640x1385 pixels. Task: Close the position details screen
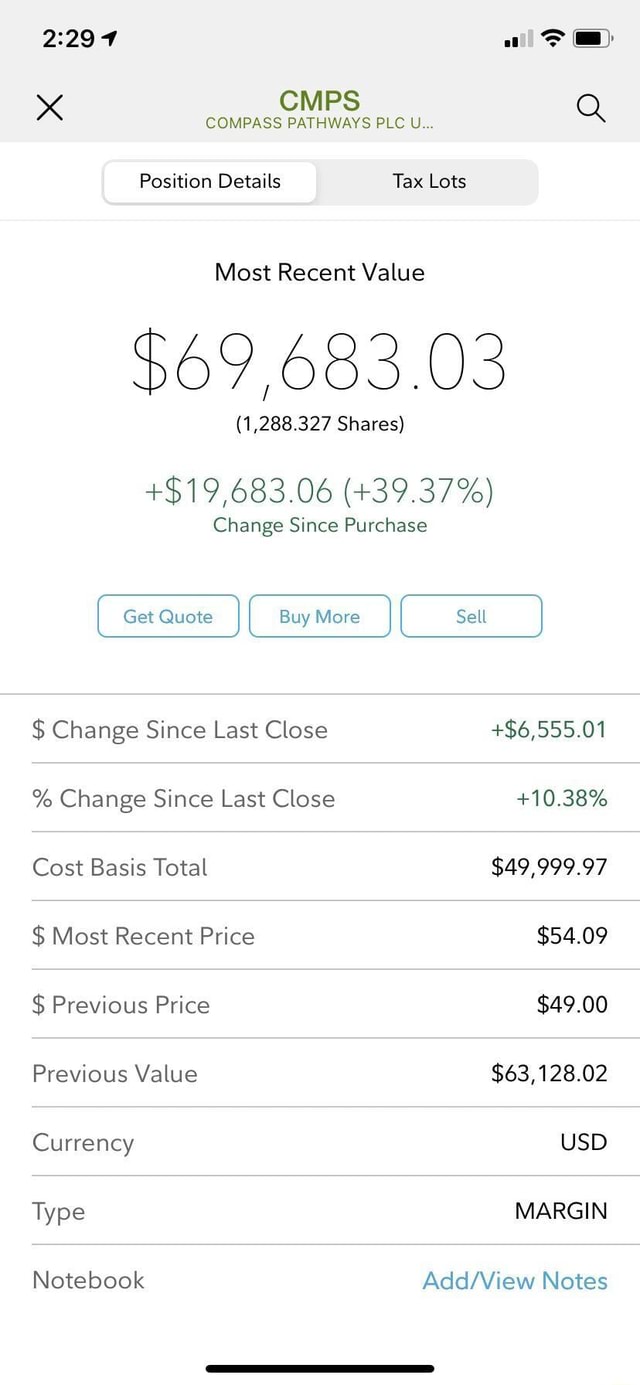coord(49,108)
